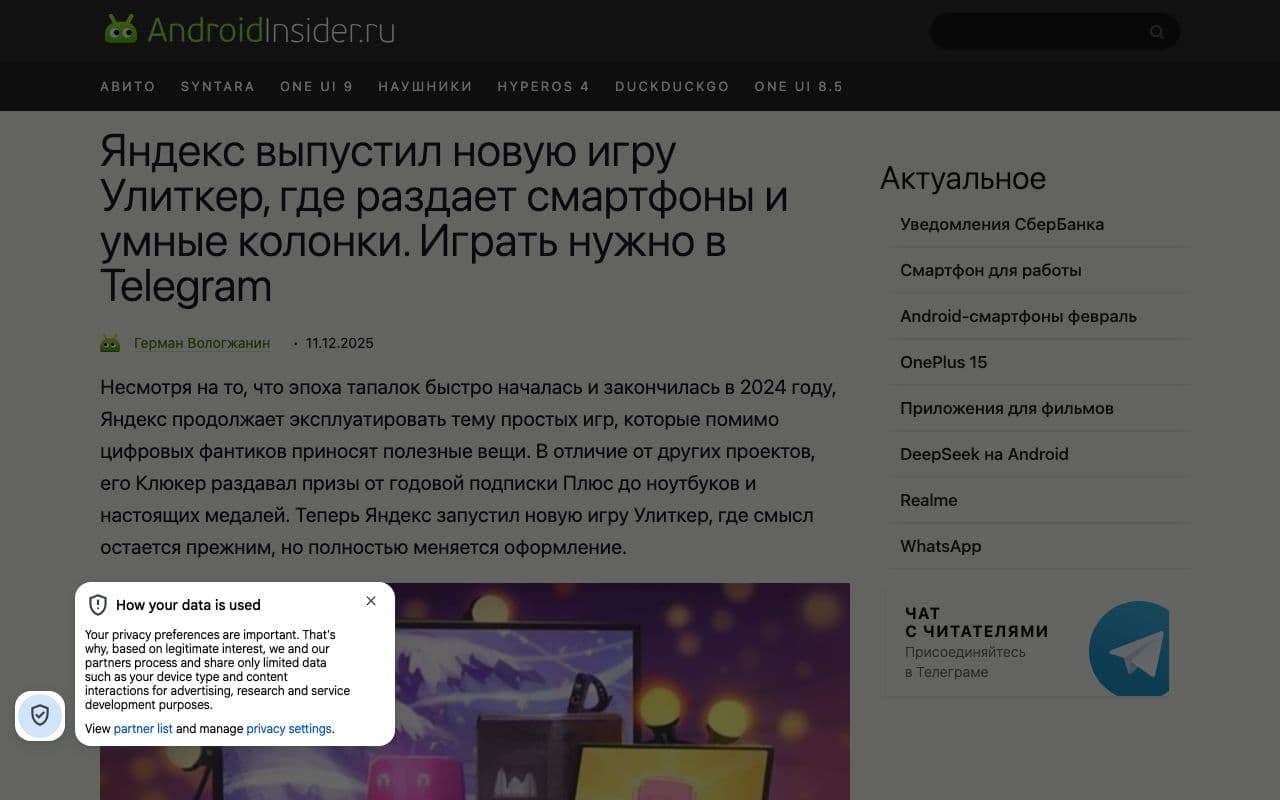The image size is (1280, 800).
Task: Focus the site search field
Action: point(1055,32)
